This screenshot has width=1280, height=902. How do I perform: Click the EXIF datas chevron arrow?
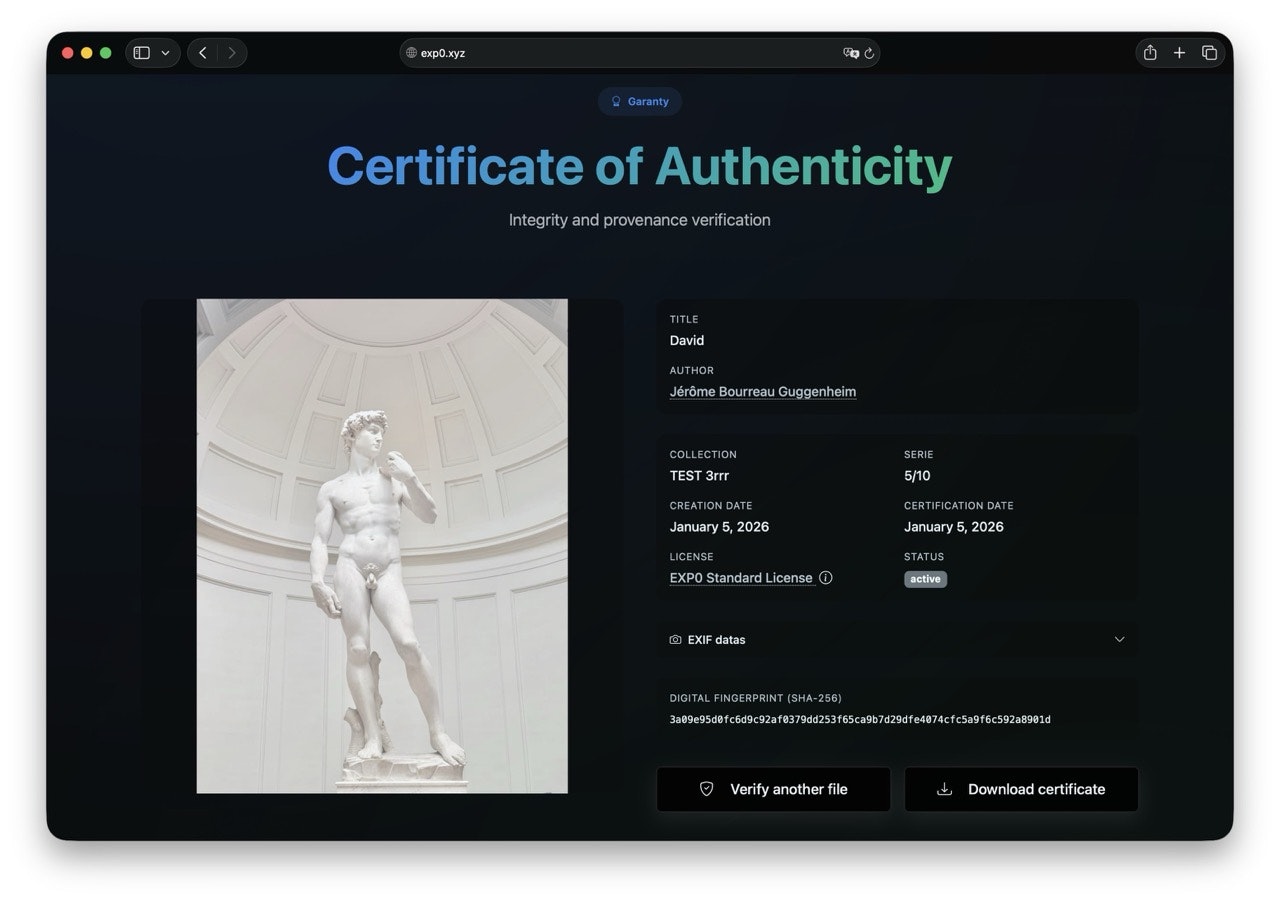(1119, 640)
